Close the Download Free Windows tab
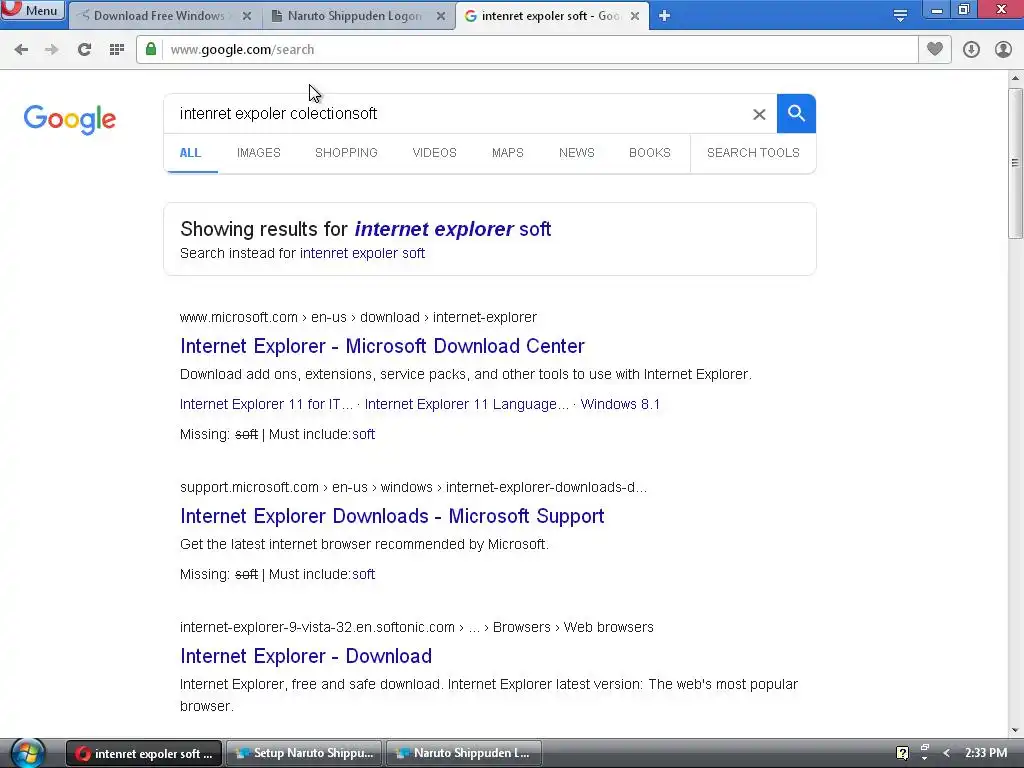Screen dimensions: 1024x768 tap(247, 16)
